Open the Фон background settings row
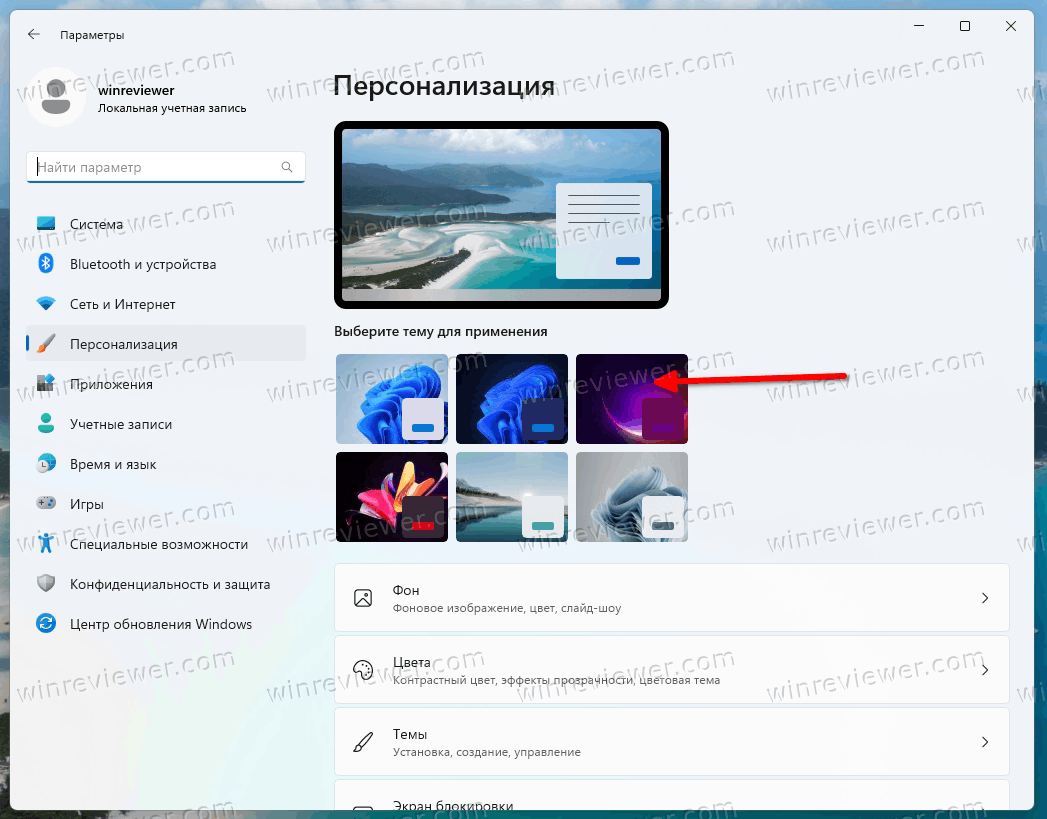 (671, 598)
